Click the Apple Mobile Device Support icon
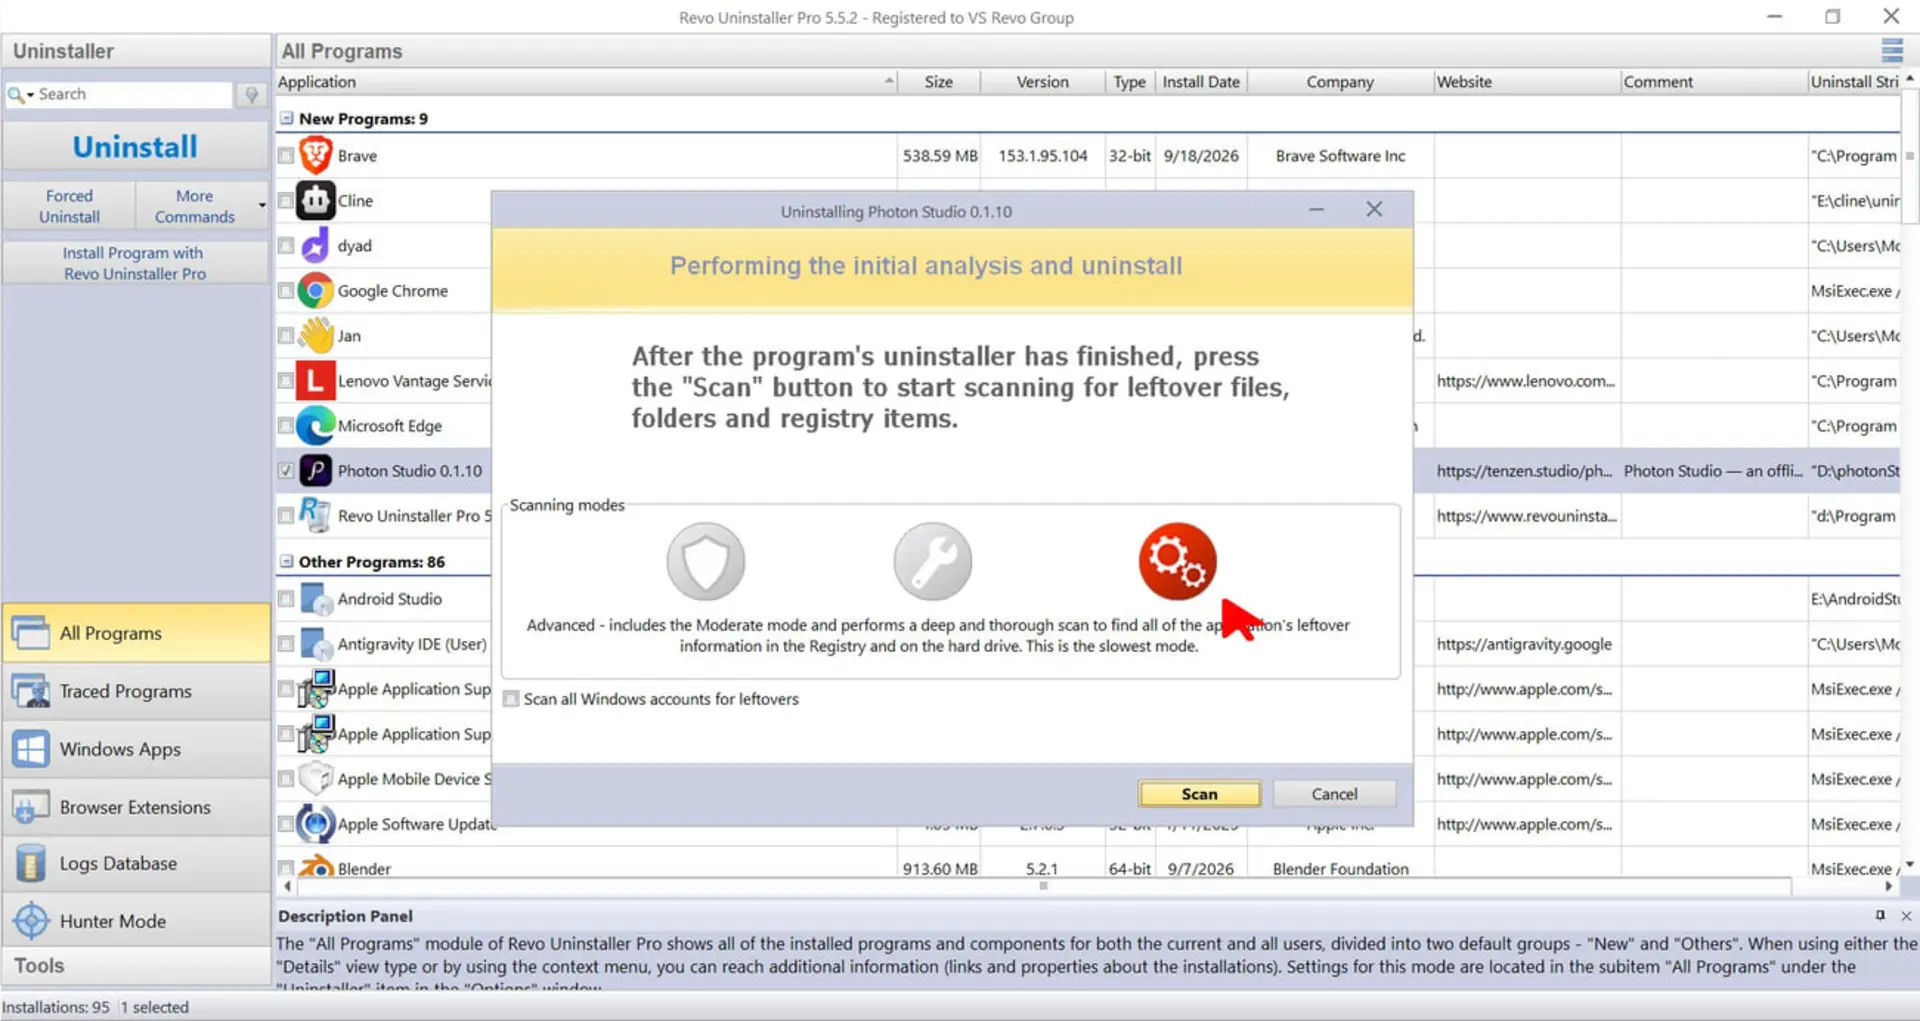Viewport: 1920px width, 1021px height. click(315, 779)
